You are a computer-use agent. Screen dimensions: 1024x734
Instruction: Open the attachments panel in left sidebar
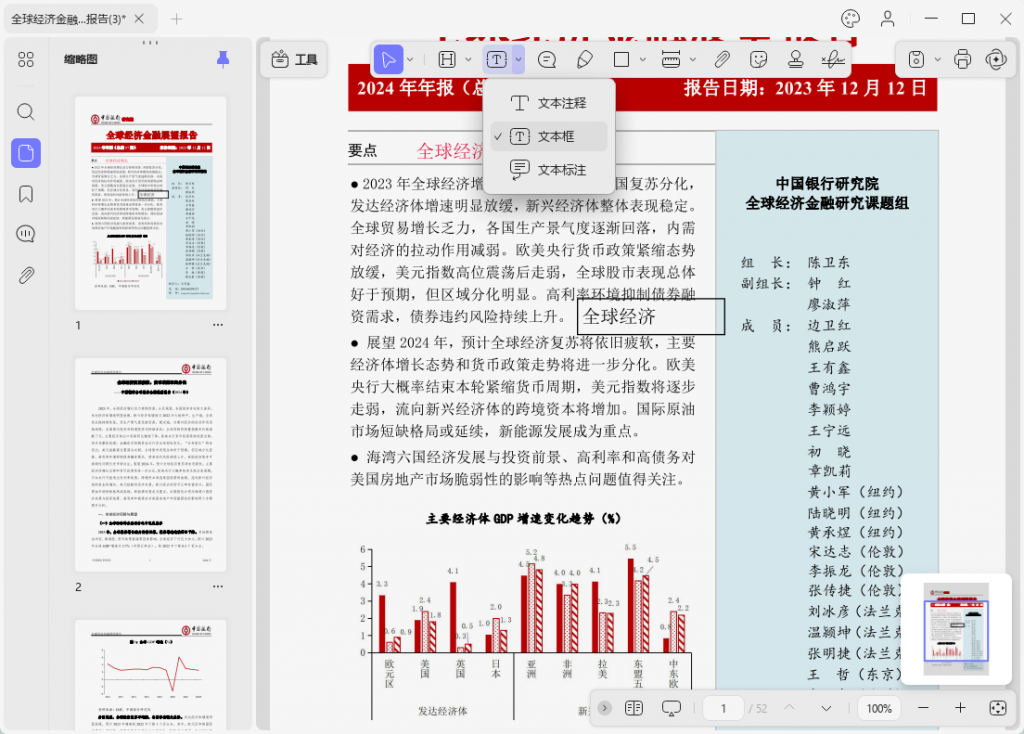click(25, 275)
